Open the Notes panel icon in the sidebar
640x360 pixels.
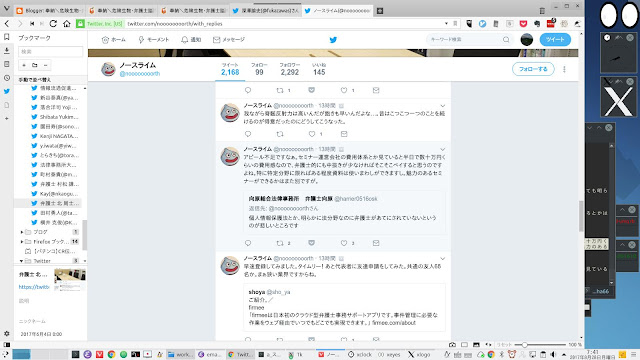pyautogui.click(x=7, y=64)
